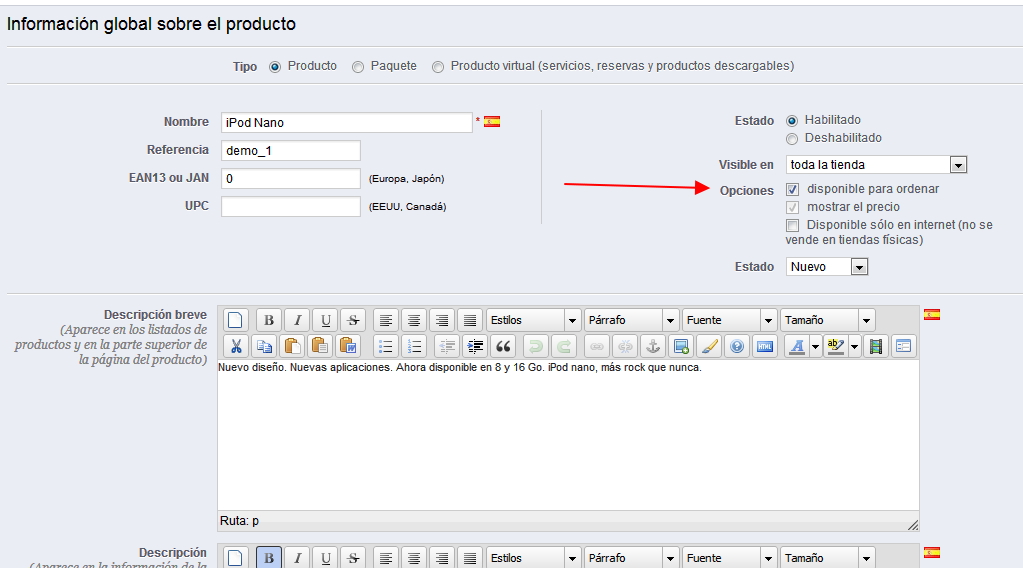Click the scissors Cut icon
The width and height of the screenshot is (1023, 568).
pos(236,346)
